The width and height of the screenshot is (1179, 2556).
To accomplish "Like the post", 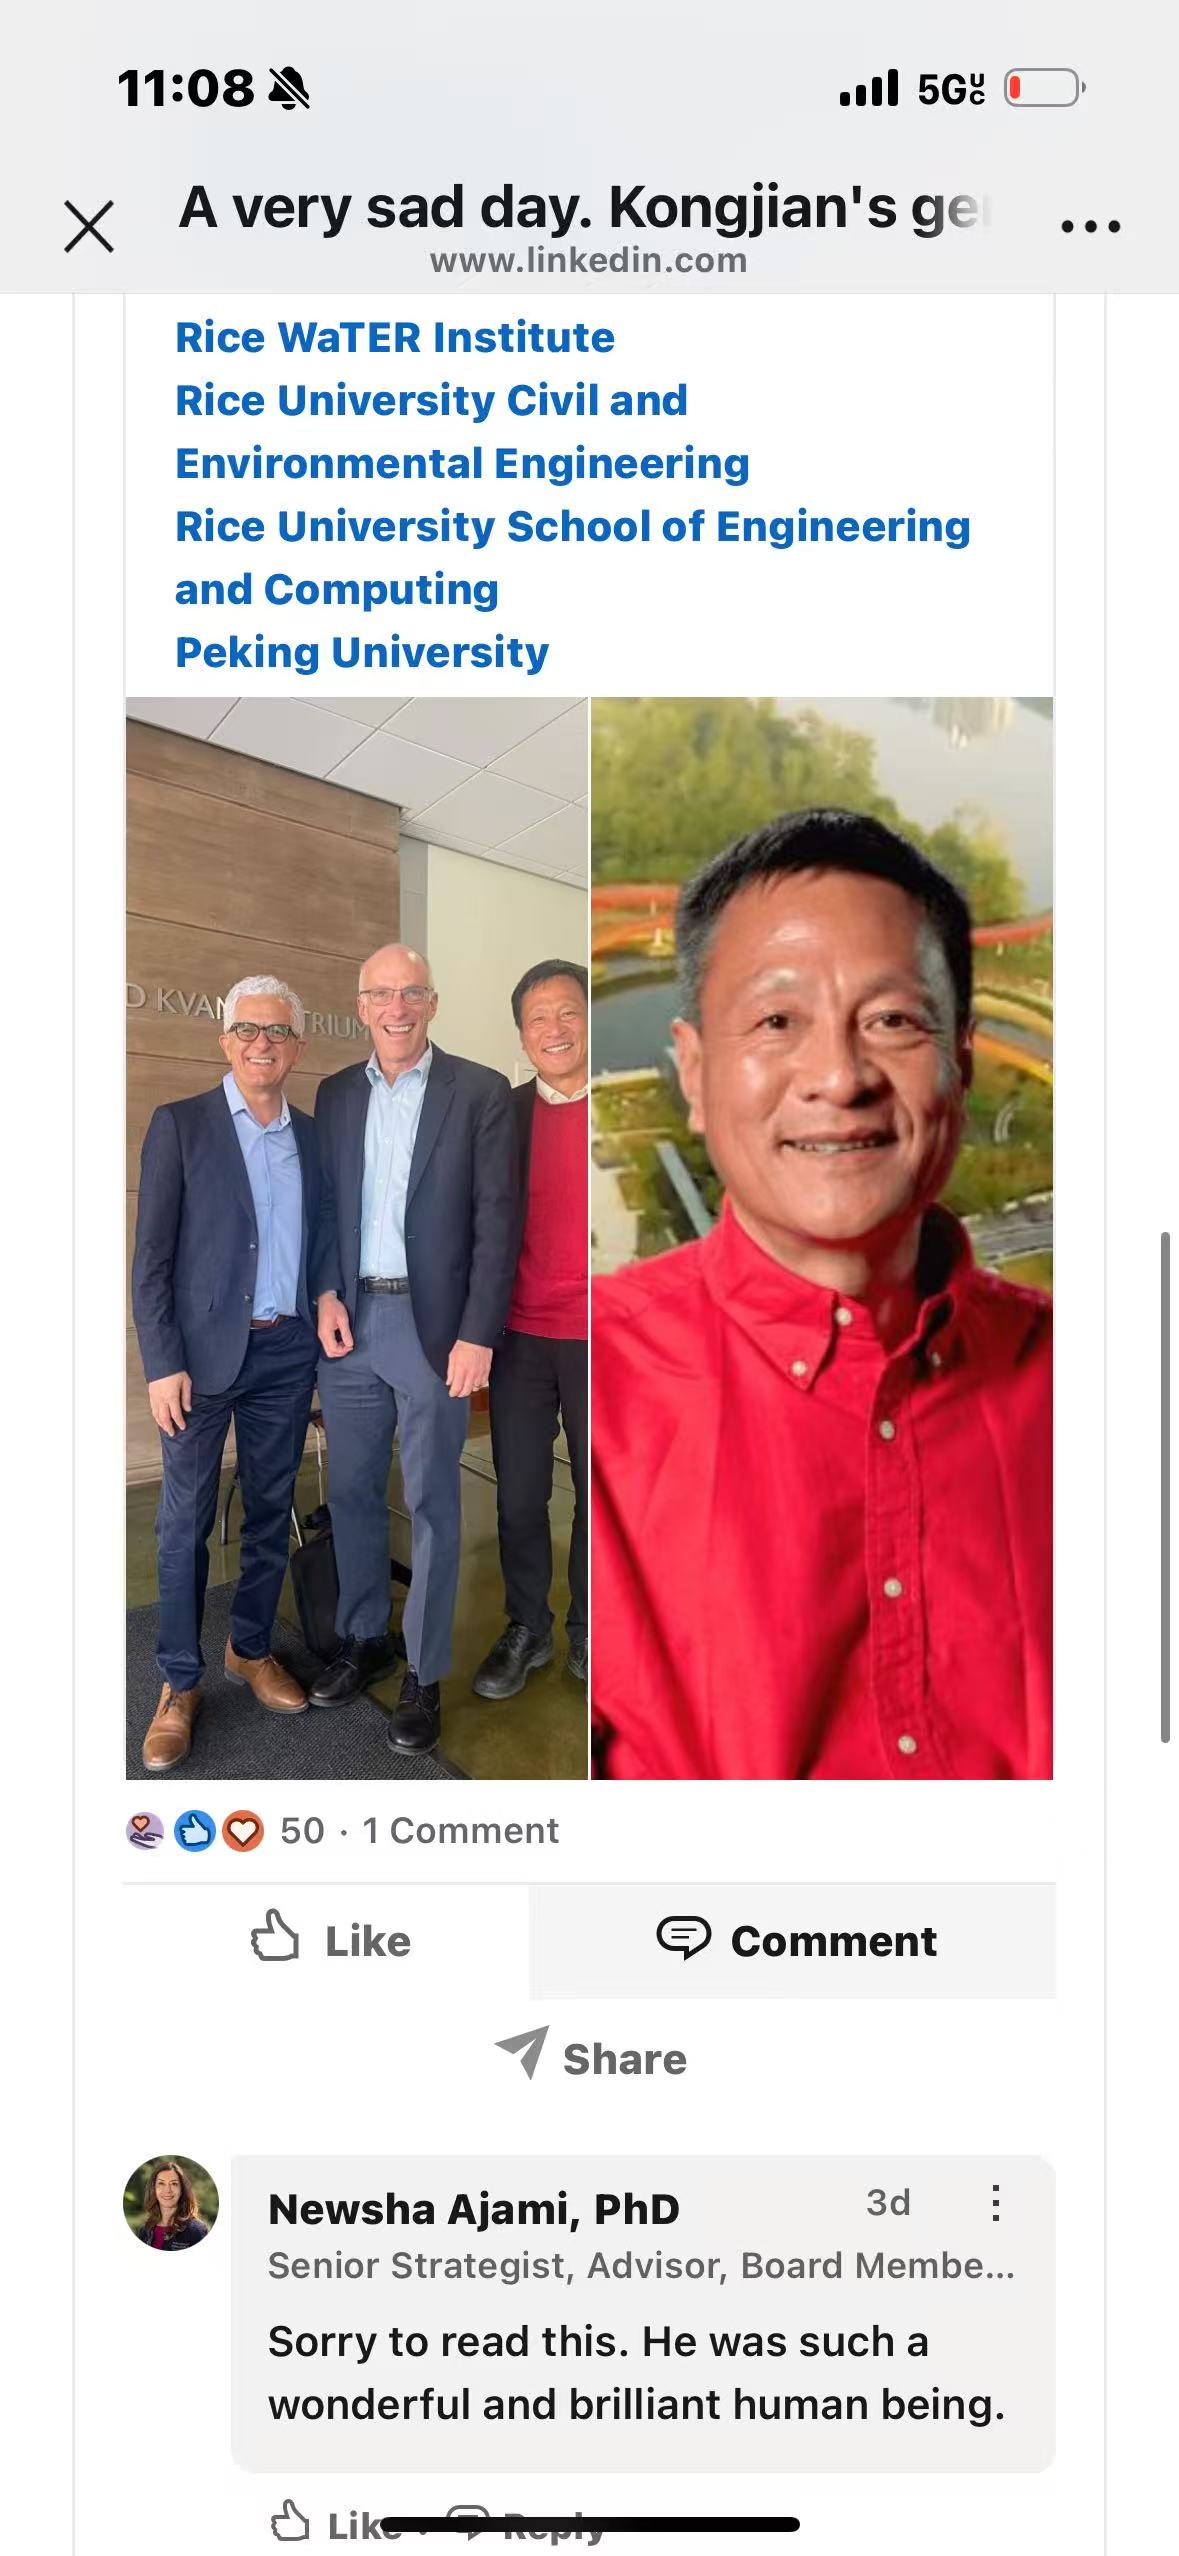I will (x=328, y=1941).
